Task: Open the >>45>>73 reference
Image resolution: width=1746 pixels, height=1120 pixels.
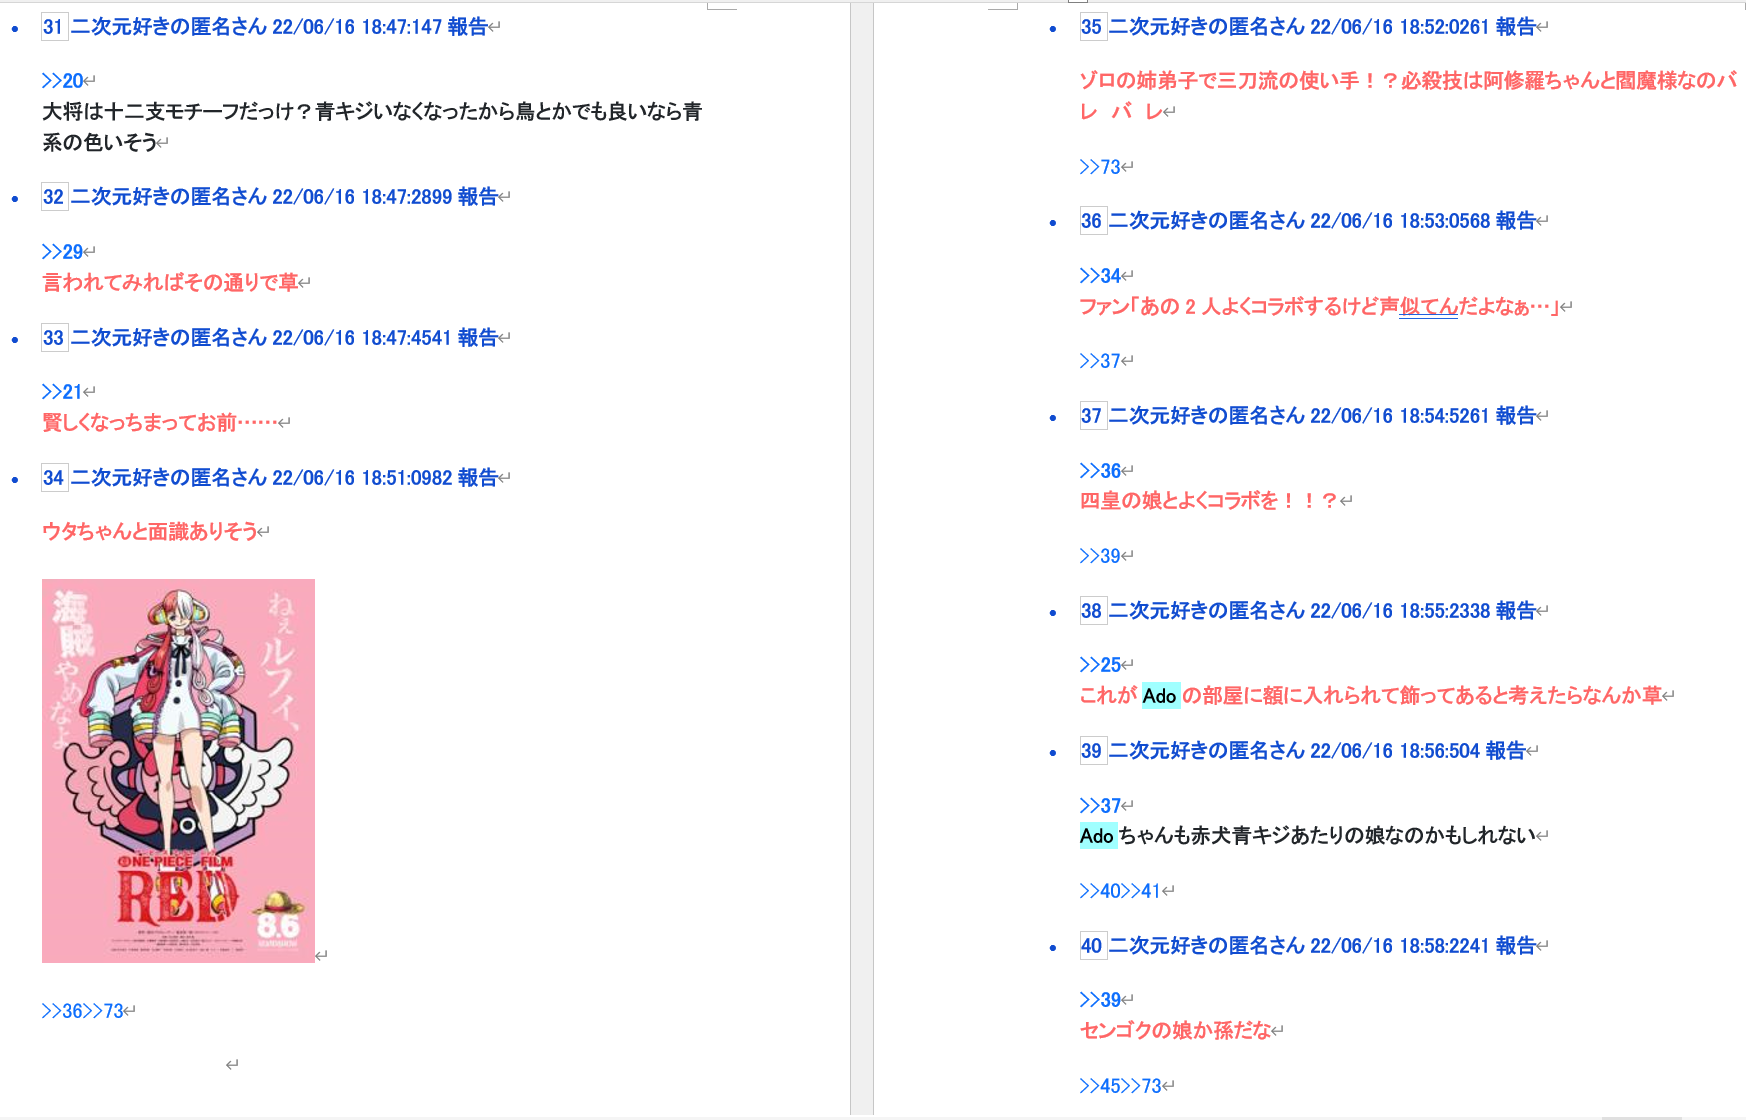Action: click(1121, 1086)
